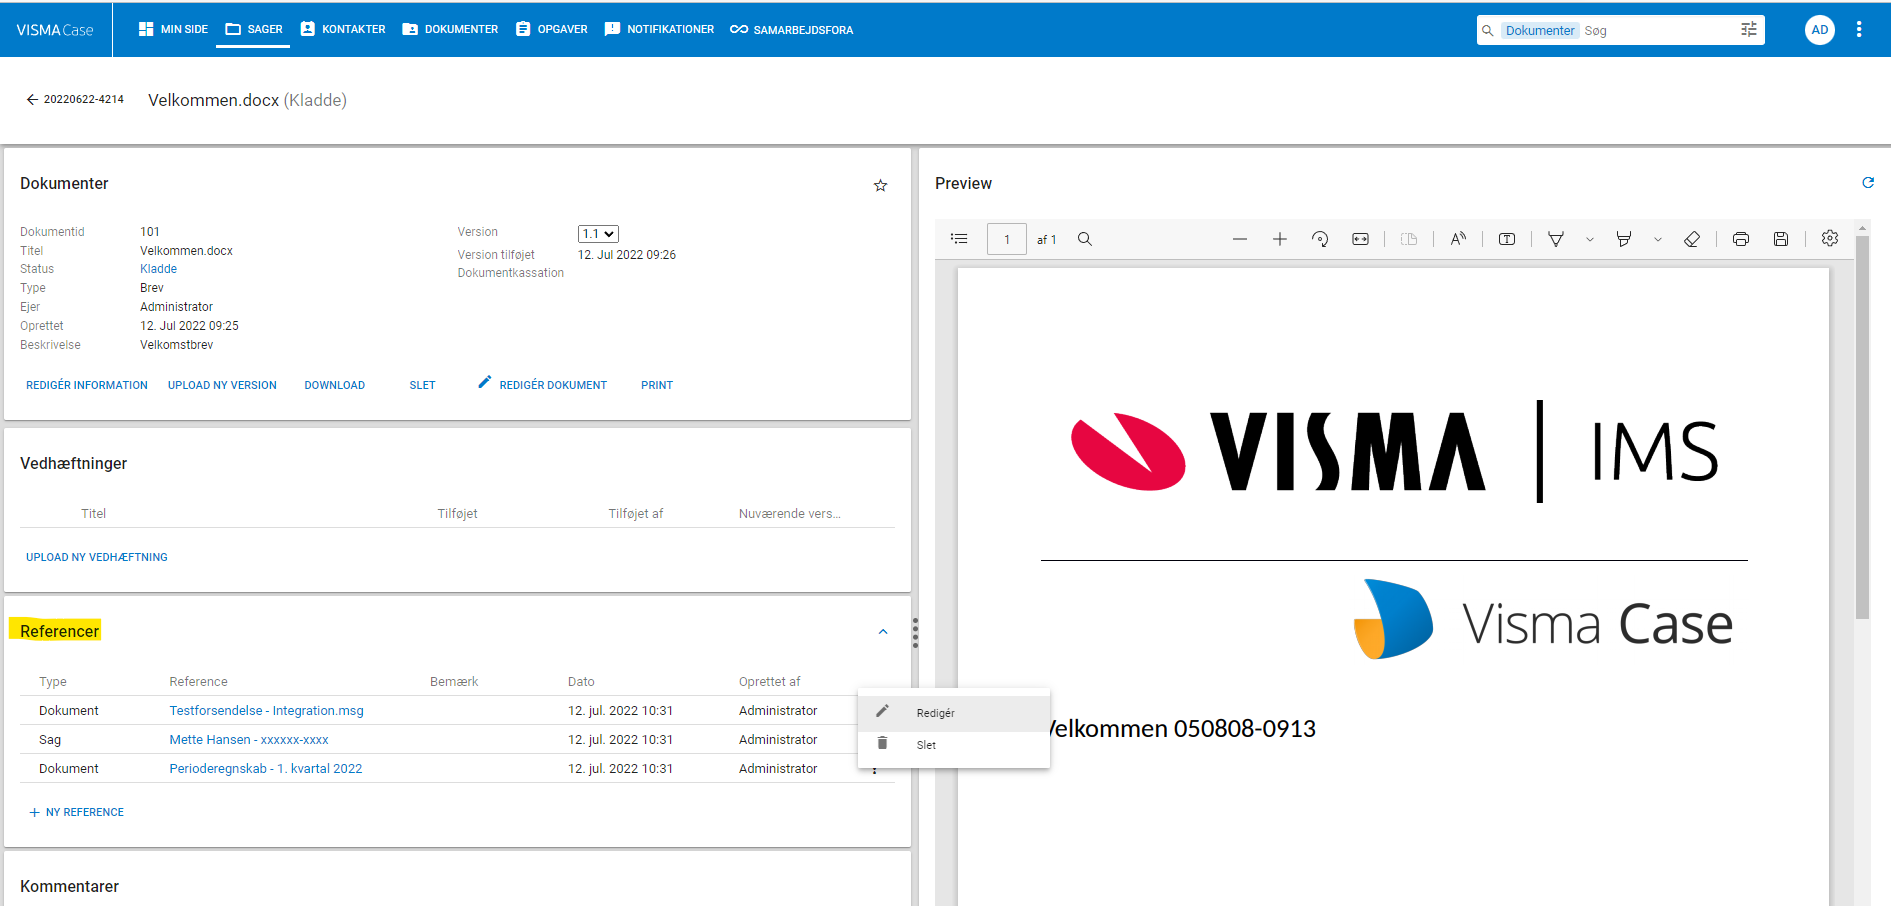Click UPLOAD NY VERSION
1891x906 pixels.
tap(222, 385)
